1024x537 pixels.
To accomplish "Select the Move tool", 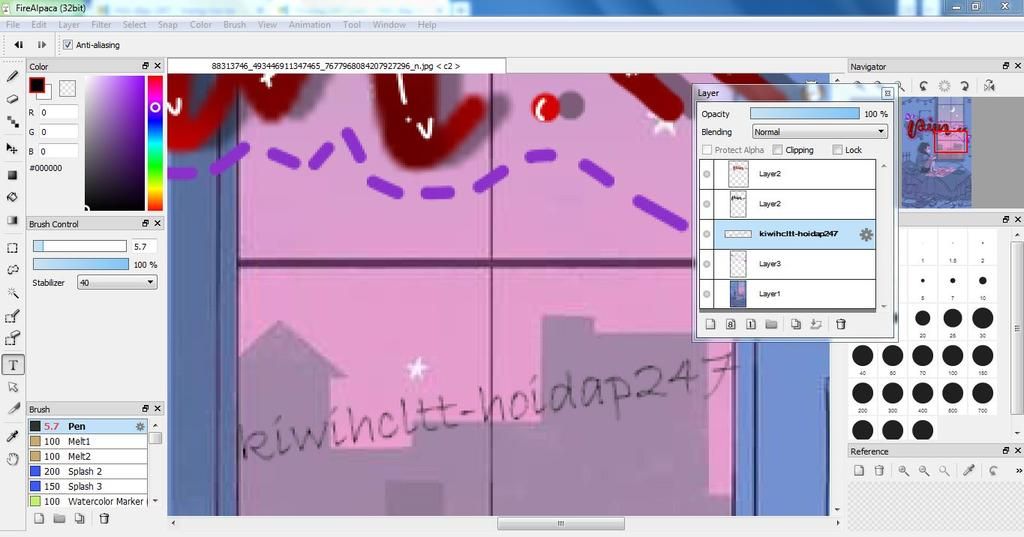I will (x=12, y=148).
